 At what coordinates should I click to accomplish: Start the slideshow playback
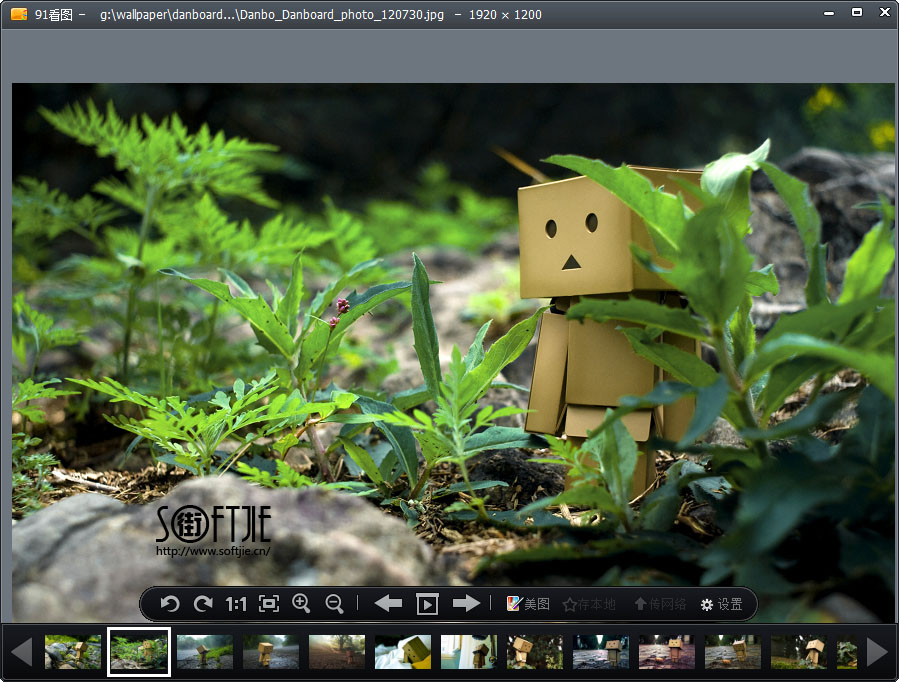427,604
